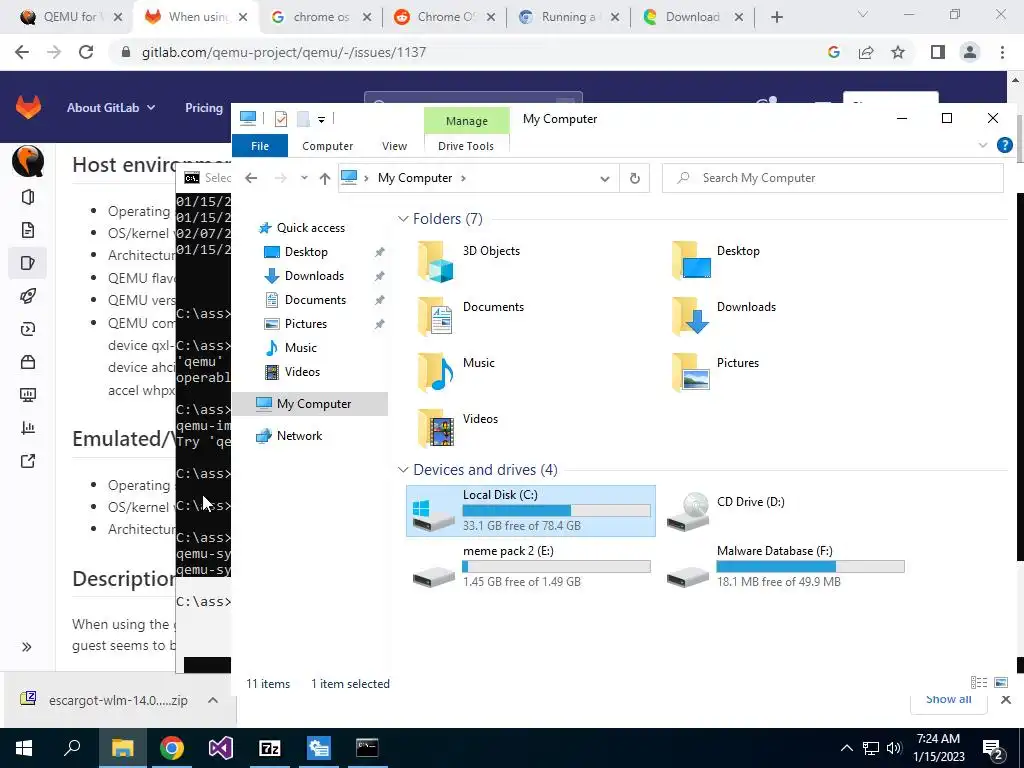The width and height of the screenshot is (1024, 768).
Task: Open the Customize Quick Access Toolbar dropdown
Action: click(x=321, y=119)
